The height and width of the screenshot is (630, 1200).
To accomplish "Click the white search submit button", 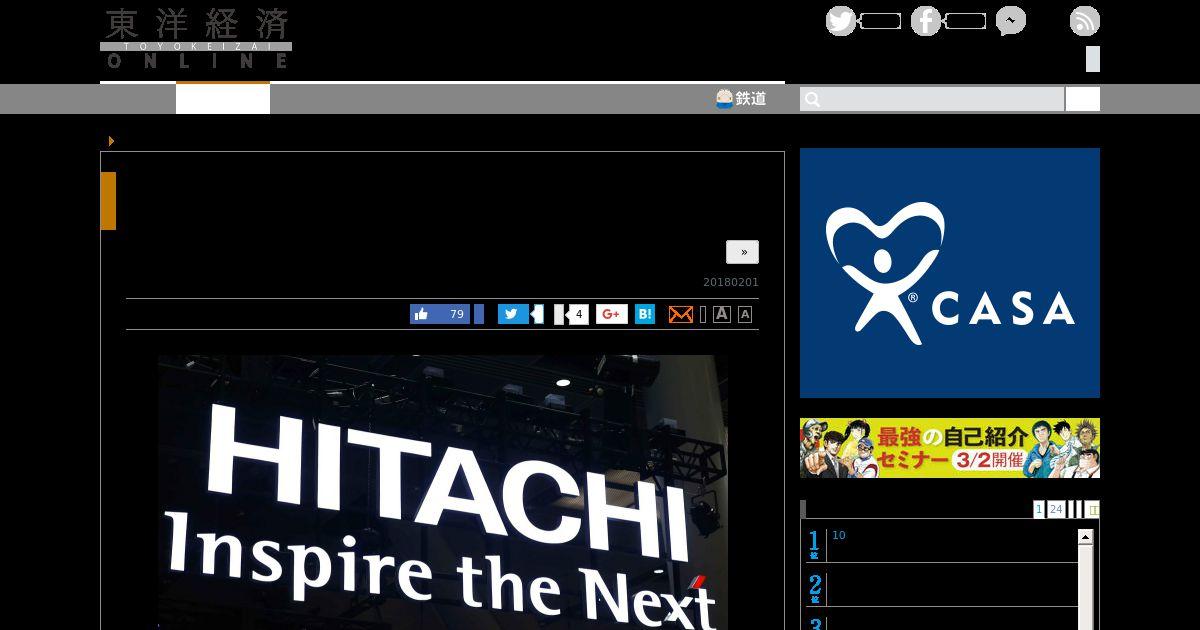I will 1083,99.
